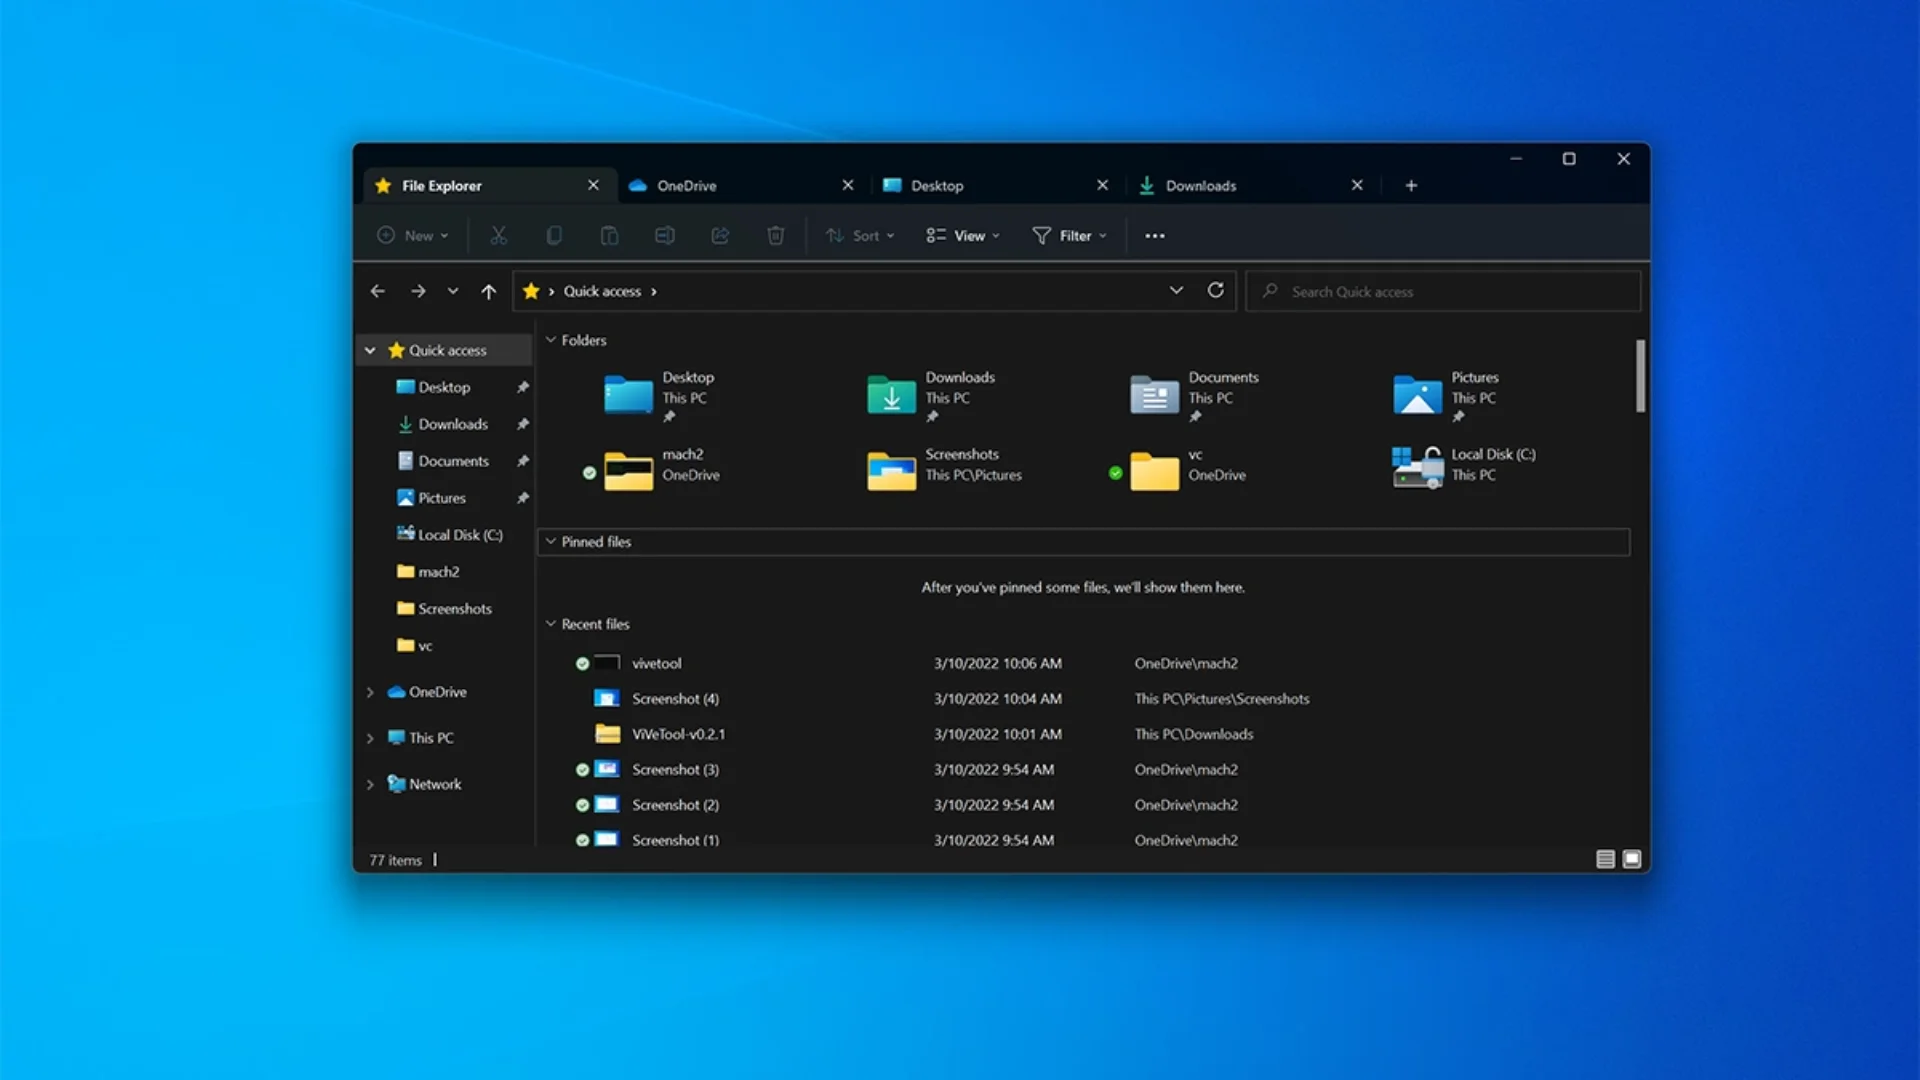Click the Rename toolbar icon
This screenshot has width=1920, height=1080.
(666, 235)
